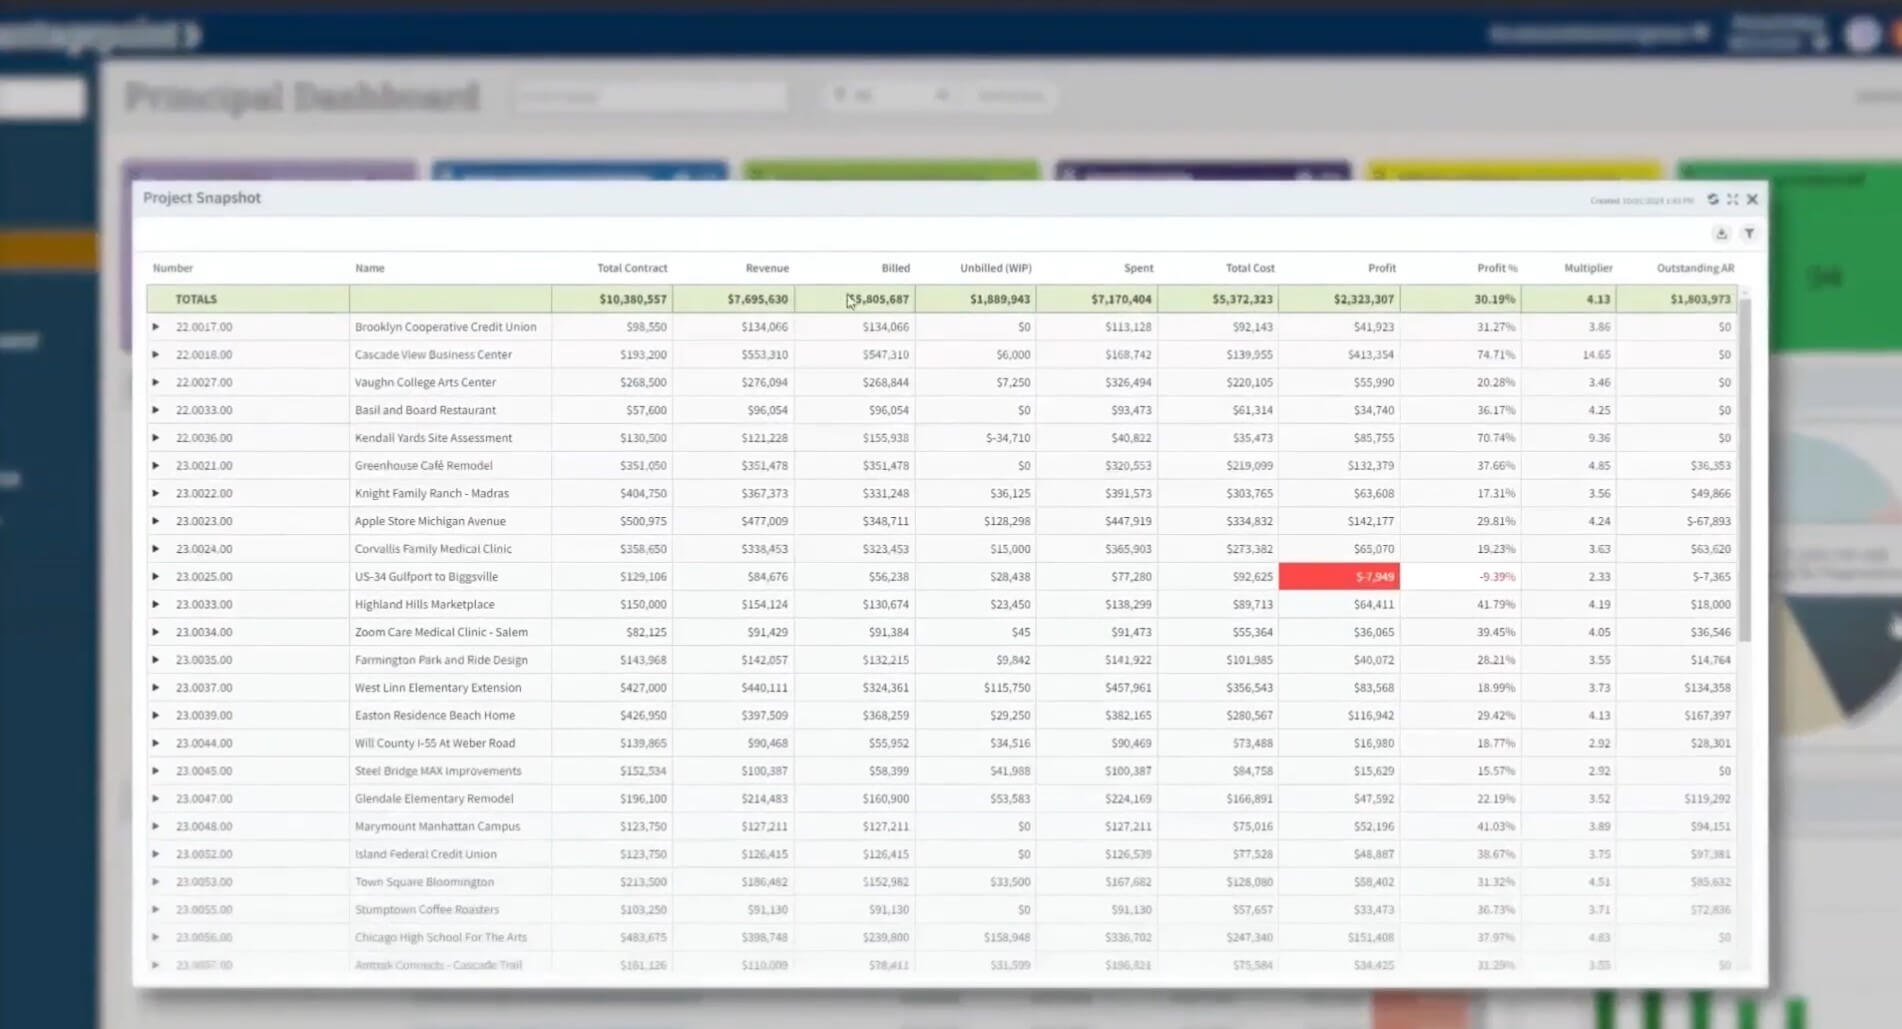This screenshot has width=1902, height=1029.
Task: Click project name Farmington Park and Ride Design
Action: (441, 660)
